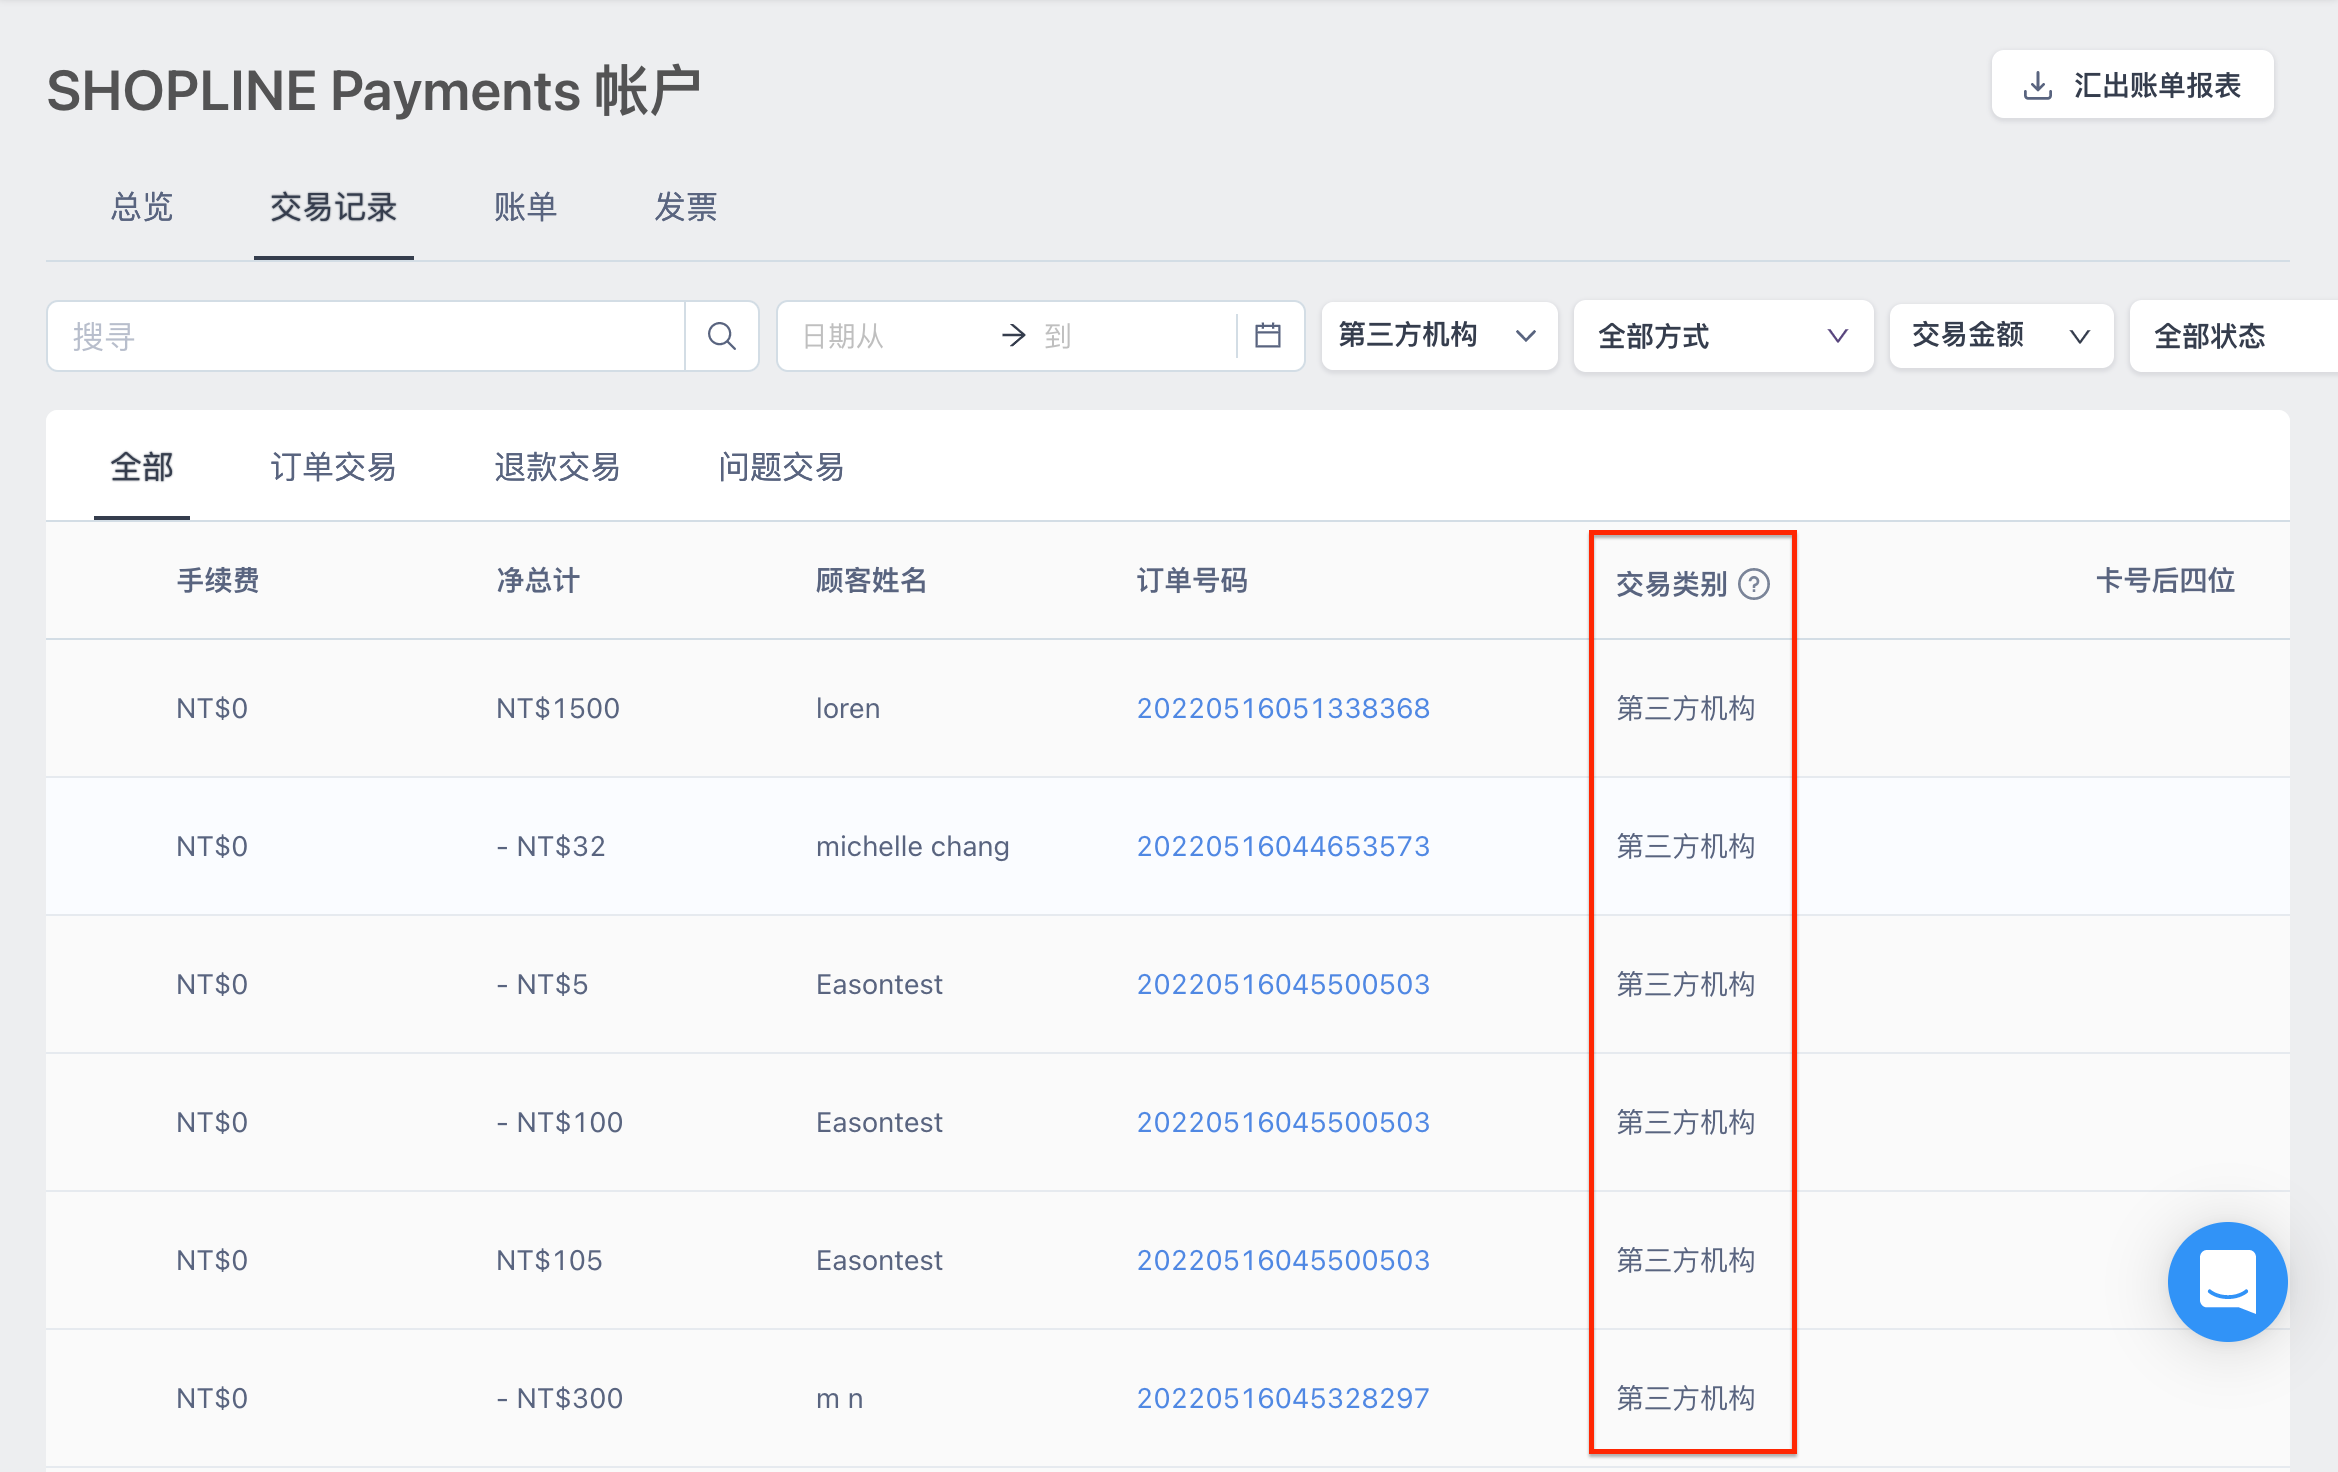Image resolution: width=2338 pixels, height=1472 pixels.
Task: Click customer name m n
Action: [x=839, y=1399]
